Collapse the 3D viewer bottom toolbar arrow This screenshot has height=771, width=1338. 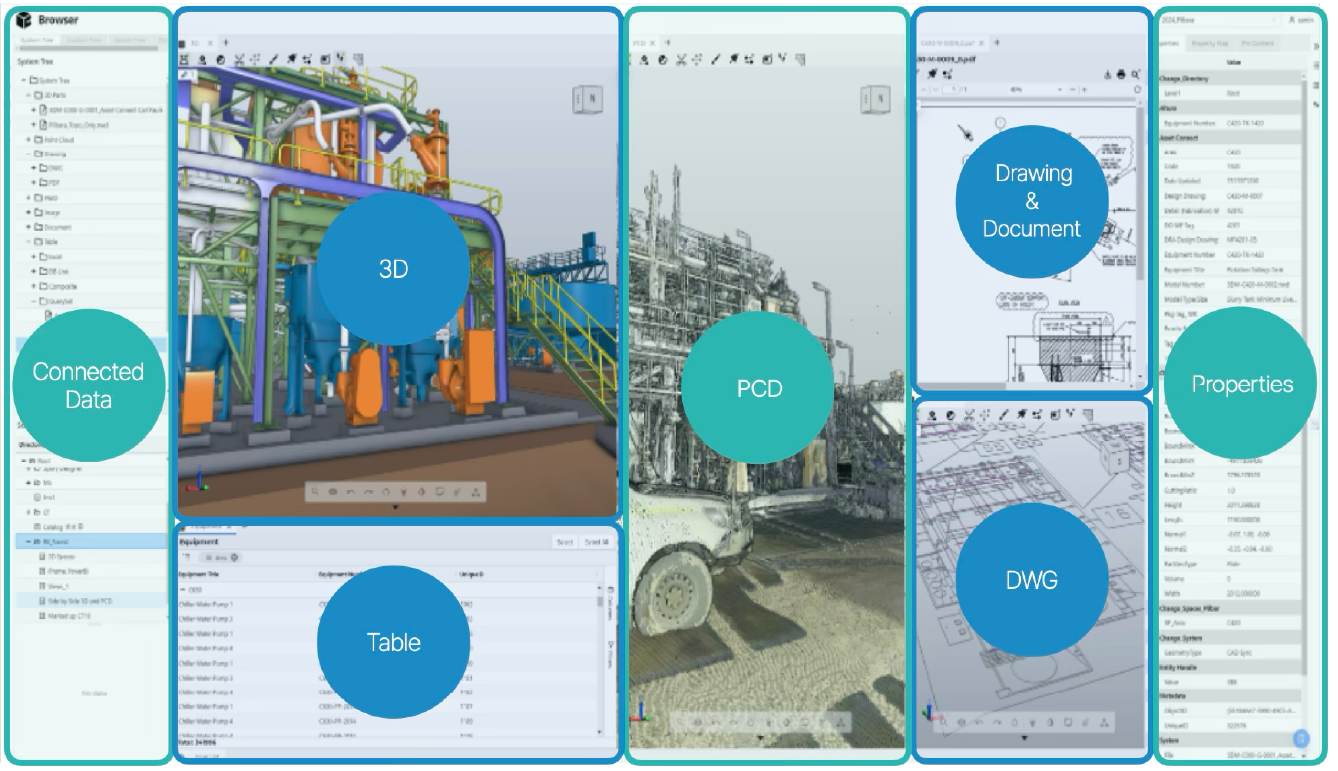(x=395, y=508)
